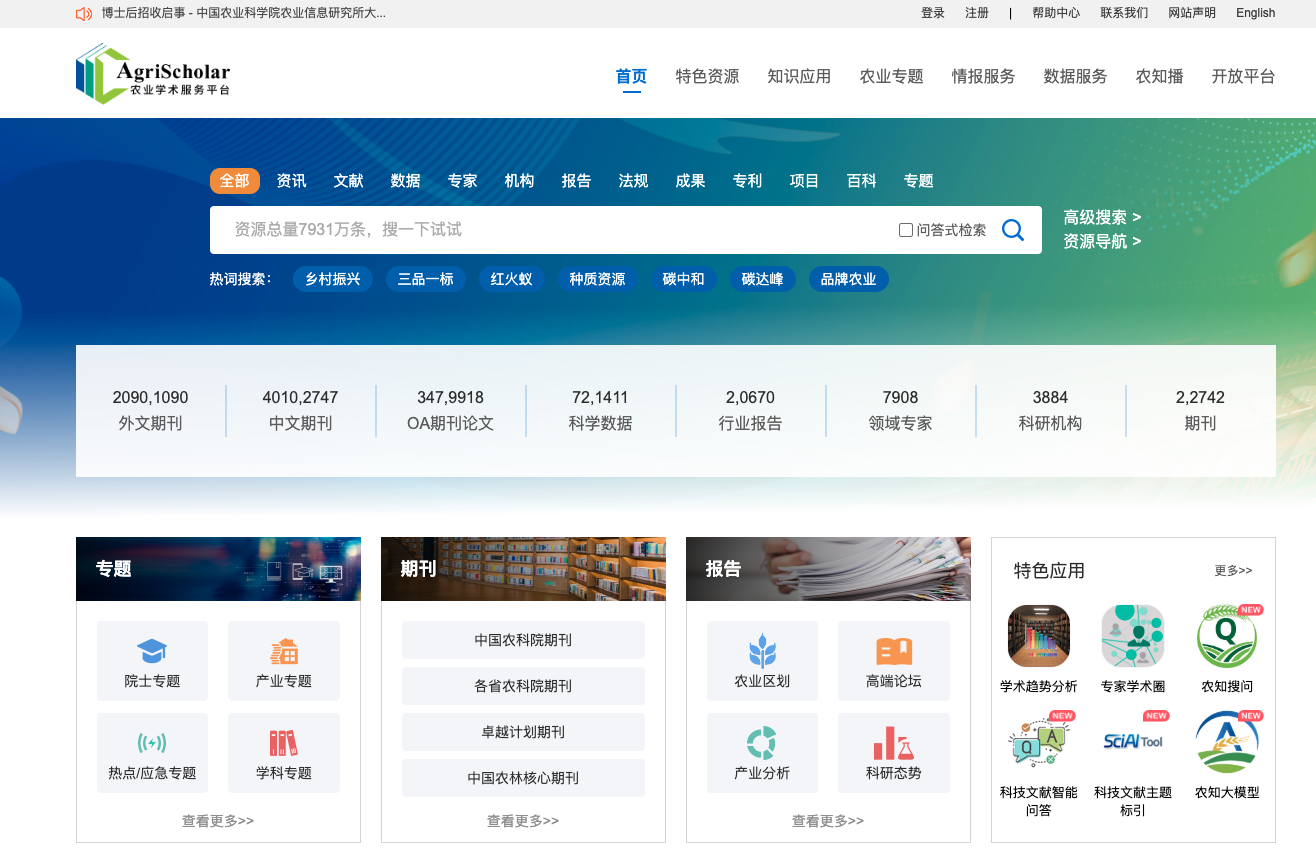The width and height of the screenshot is (1316, 863).
Task: Enable 问答式检索 checkbox
Action: [x=906, y=230]
